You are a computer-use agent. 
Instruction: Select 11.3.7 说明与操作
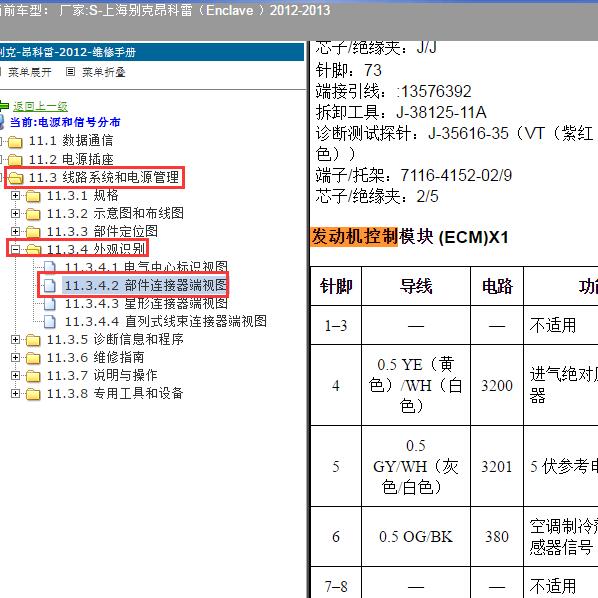point(102,375)
